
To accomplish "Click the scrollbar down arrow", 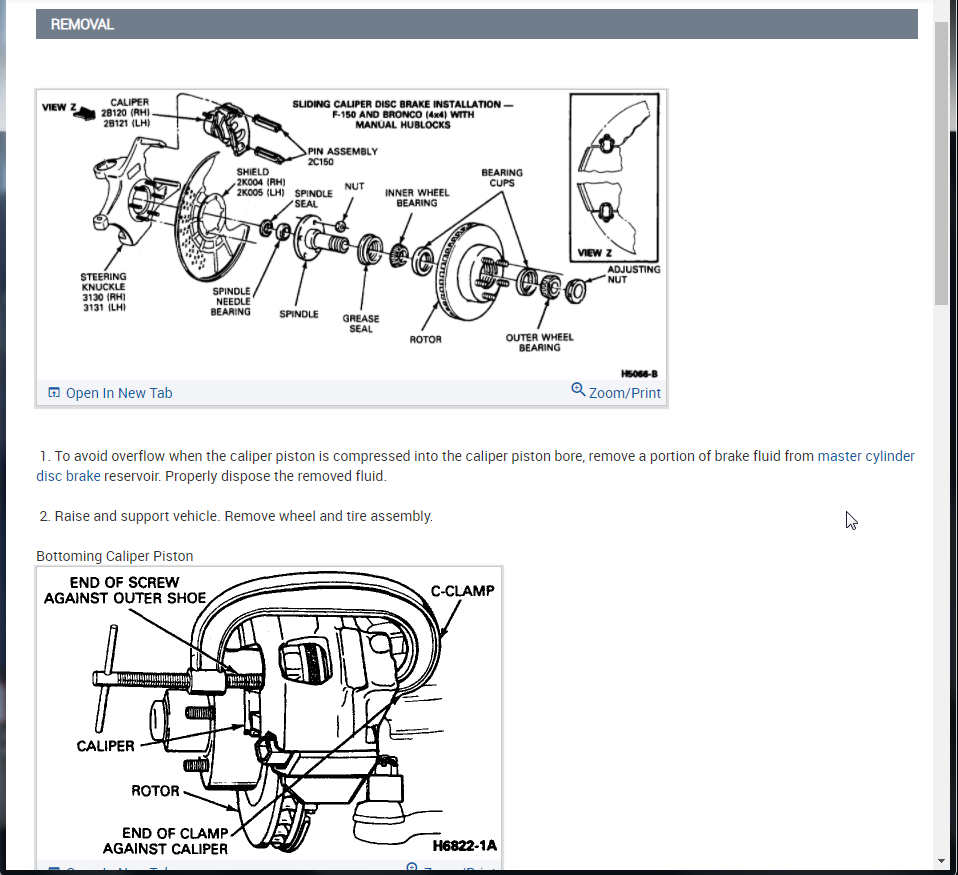I will [x=941, y=861].
